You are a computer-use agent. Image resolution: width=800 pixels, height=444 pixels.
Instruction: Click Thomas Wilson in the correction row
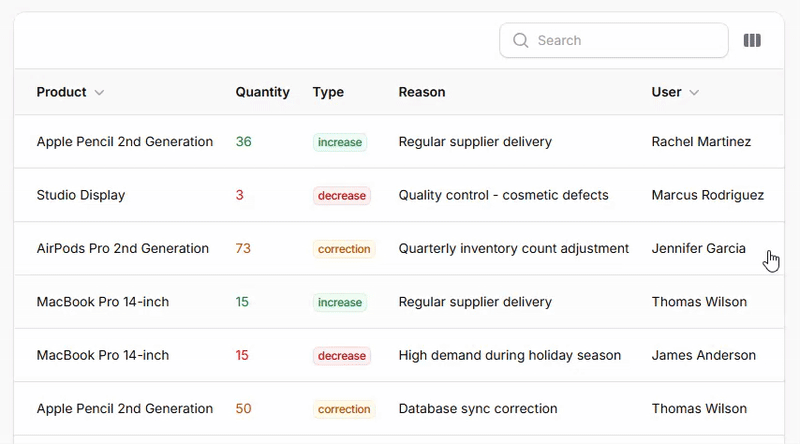click(x=699, y=408)
